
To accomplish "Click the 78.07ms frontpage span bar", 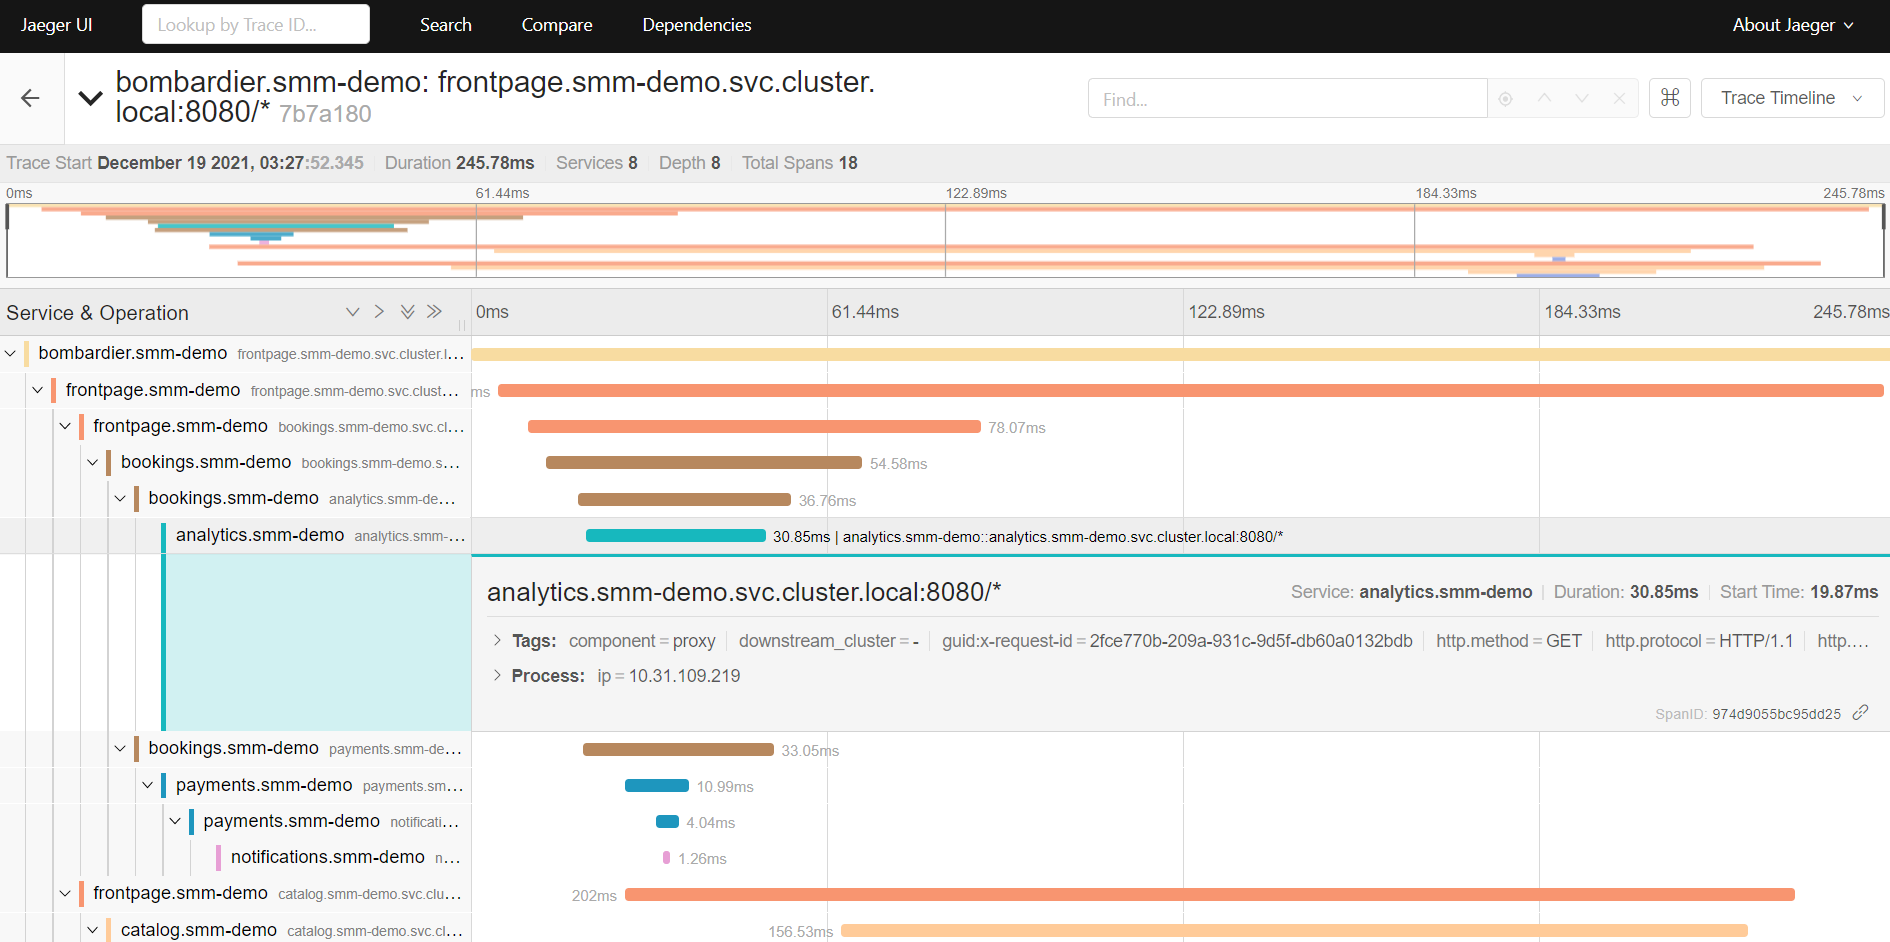I will click(754, 427).
